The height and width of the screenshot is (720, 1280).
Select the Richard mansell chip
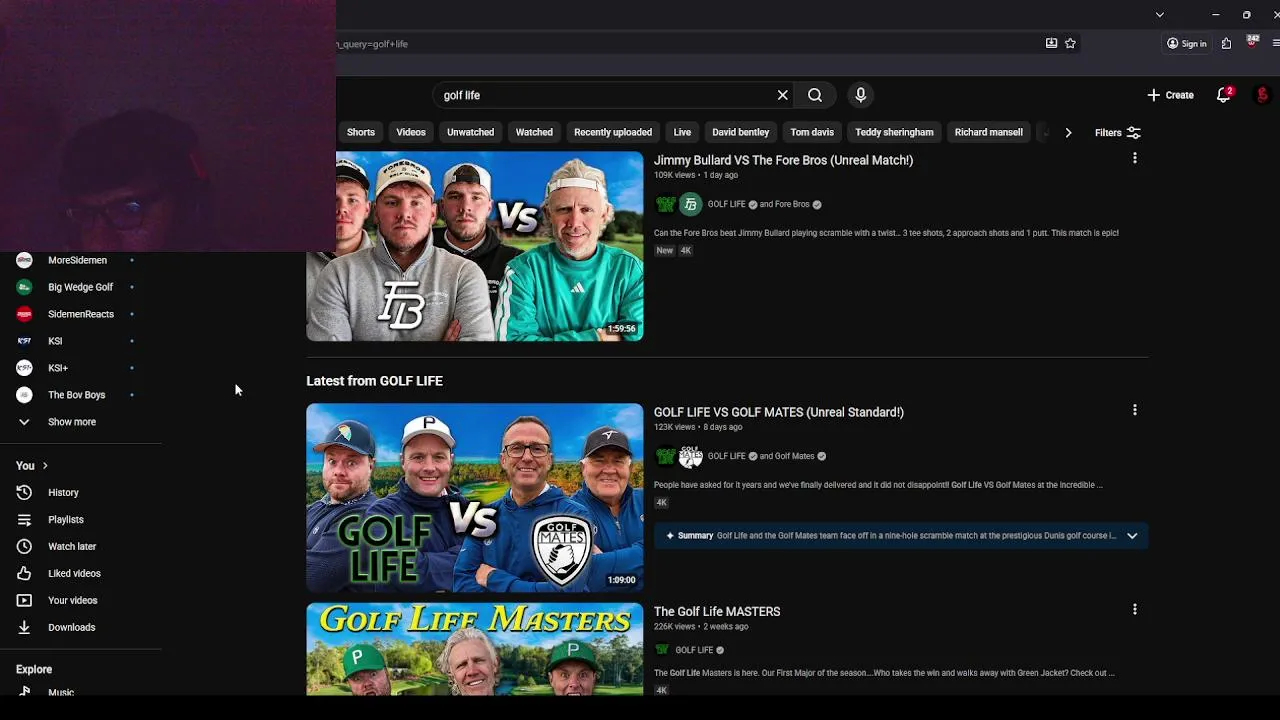(x=989, y=132)
